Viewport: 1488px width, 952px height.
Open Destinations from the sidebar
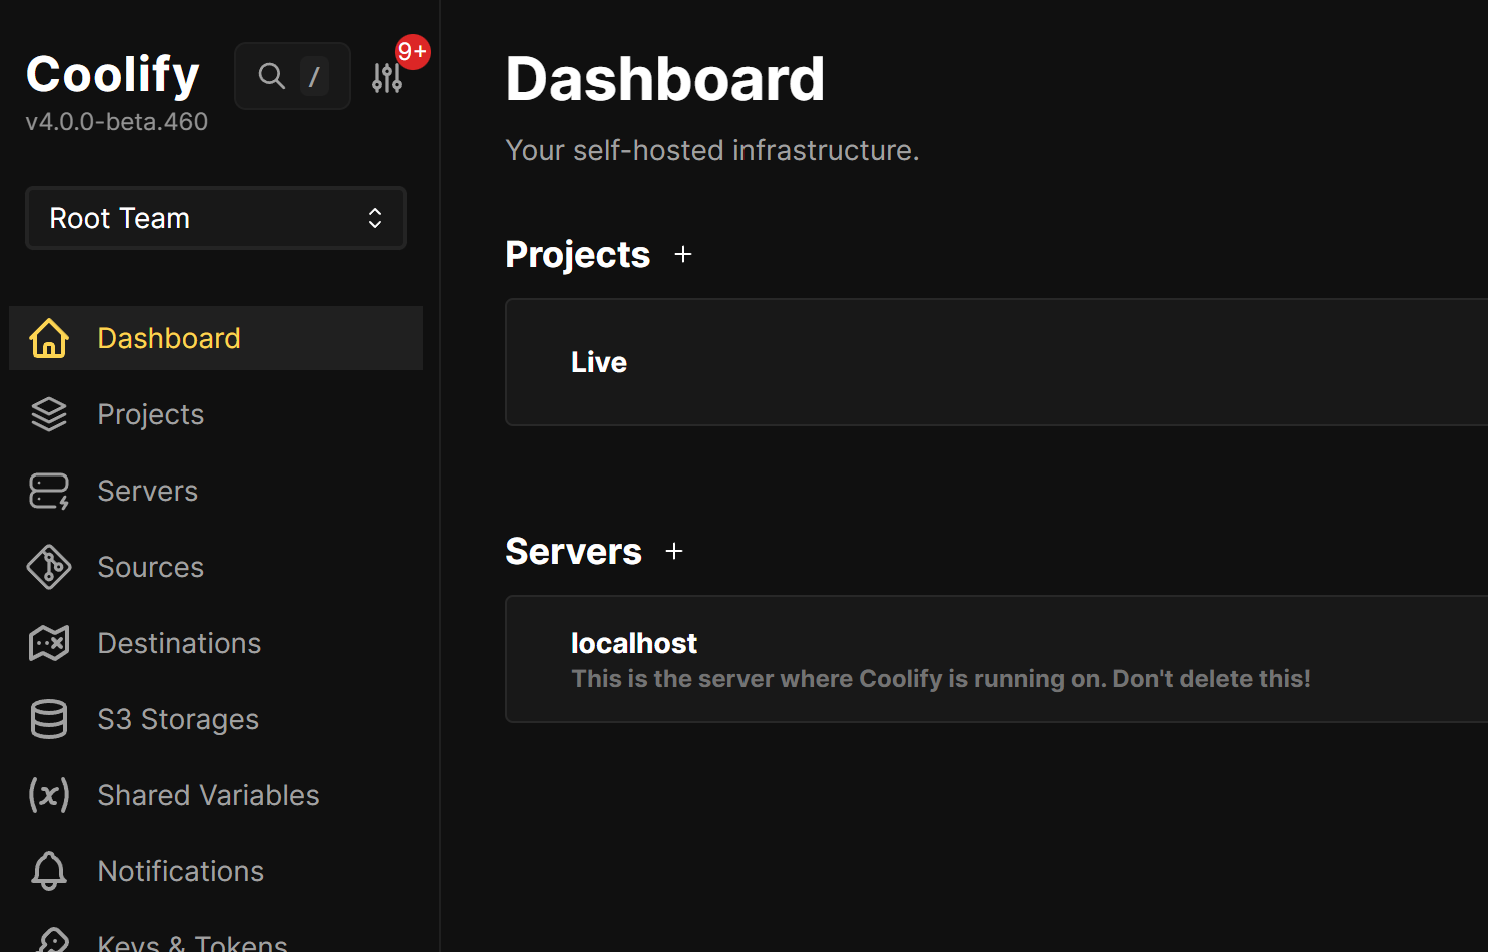click(x=179, y=643)
